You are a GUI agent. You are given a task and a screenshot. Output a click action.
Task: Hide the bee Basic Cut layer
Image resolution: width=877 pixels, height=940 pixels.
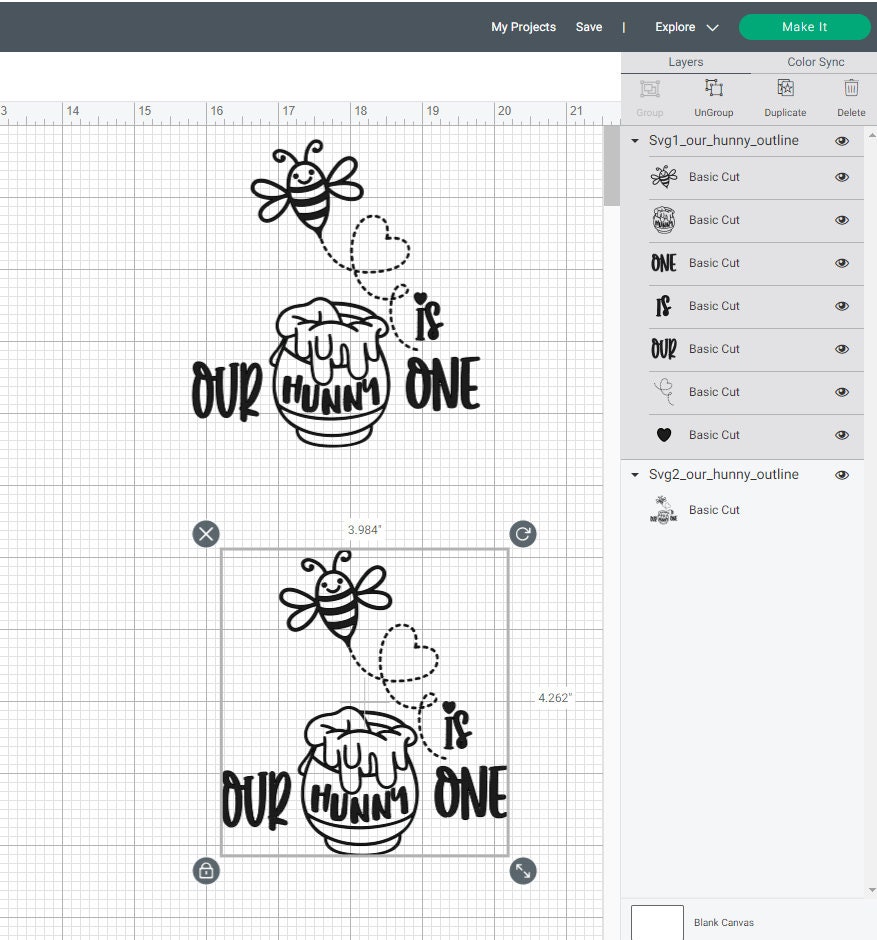(x=842, y=177)
